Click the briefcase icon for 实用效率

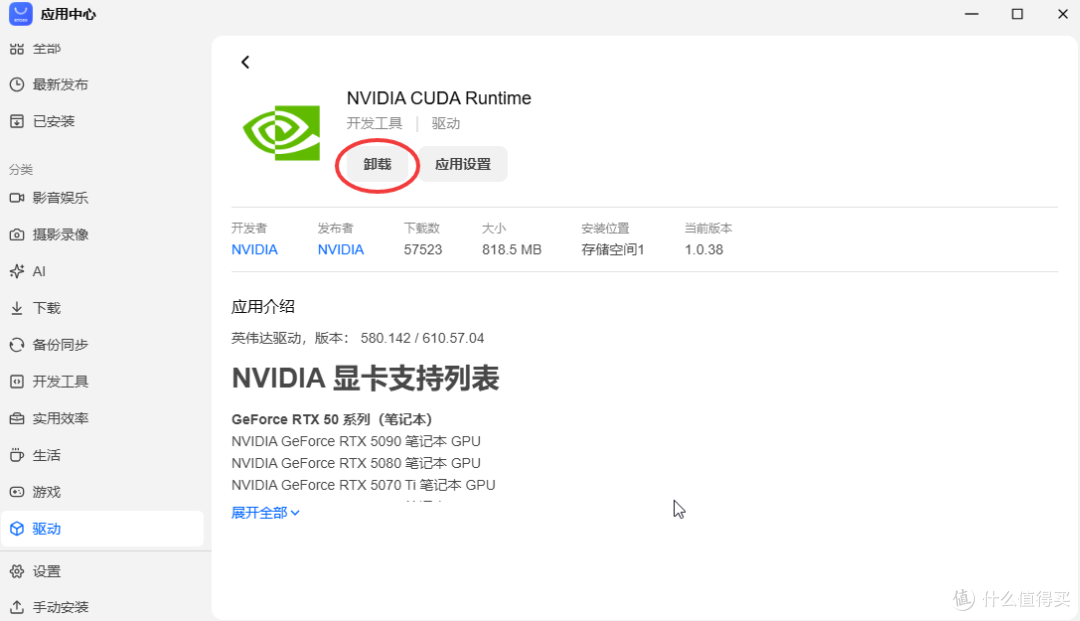coord(17,419)
